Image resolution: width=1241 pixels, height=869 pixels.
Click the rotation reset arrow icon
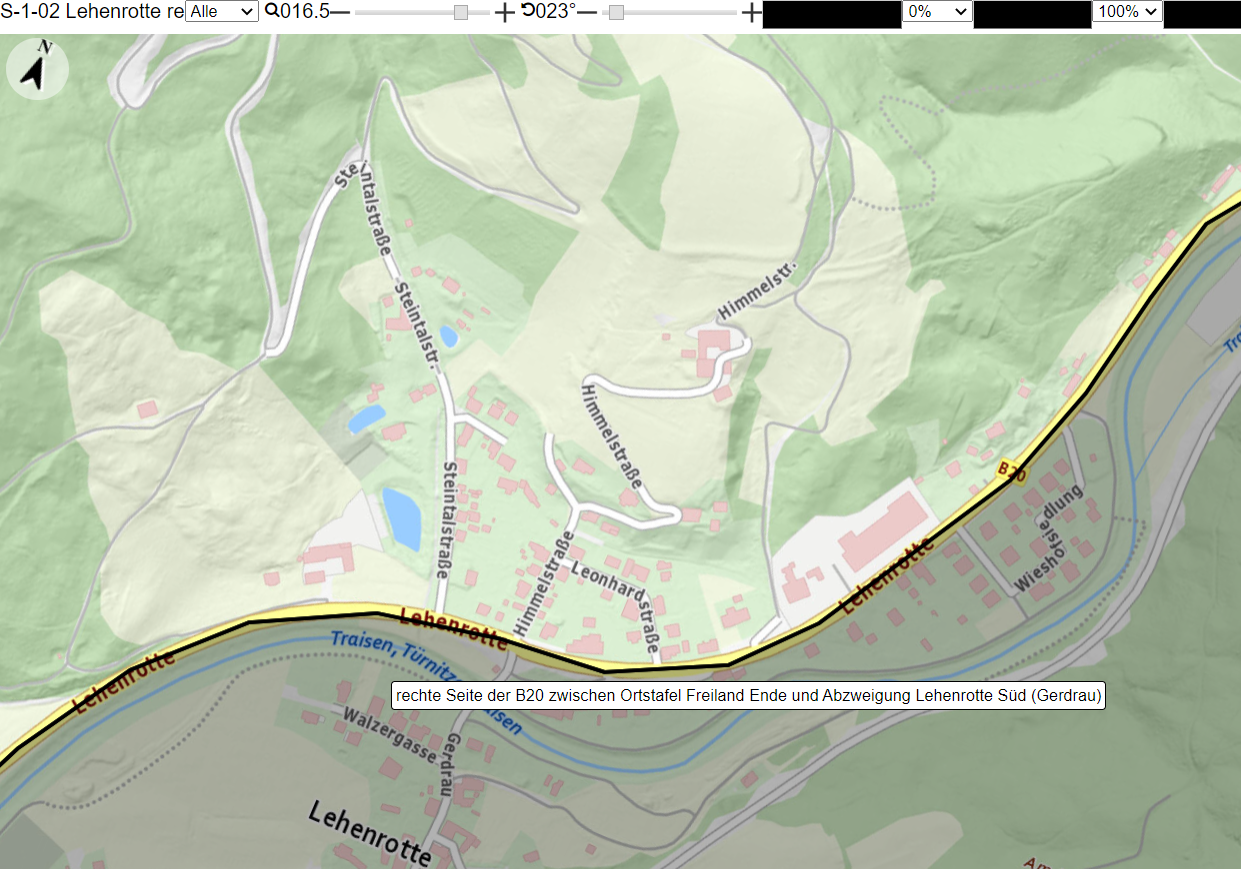[x=527, y=11]
